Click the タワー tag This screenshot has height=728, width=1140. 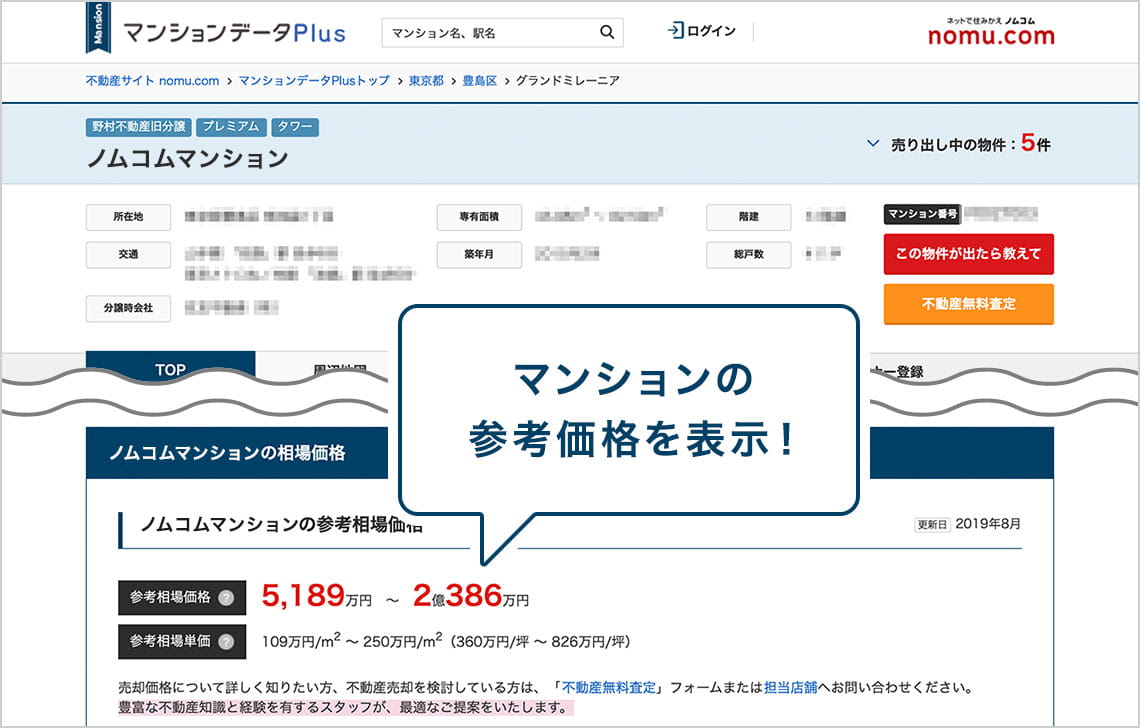coord(294,127)
